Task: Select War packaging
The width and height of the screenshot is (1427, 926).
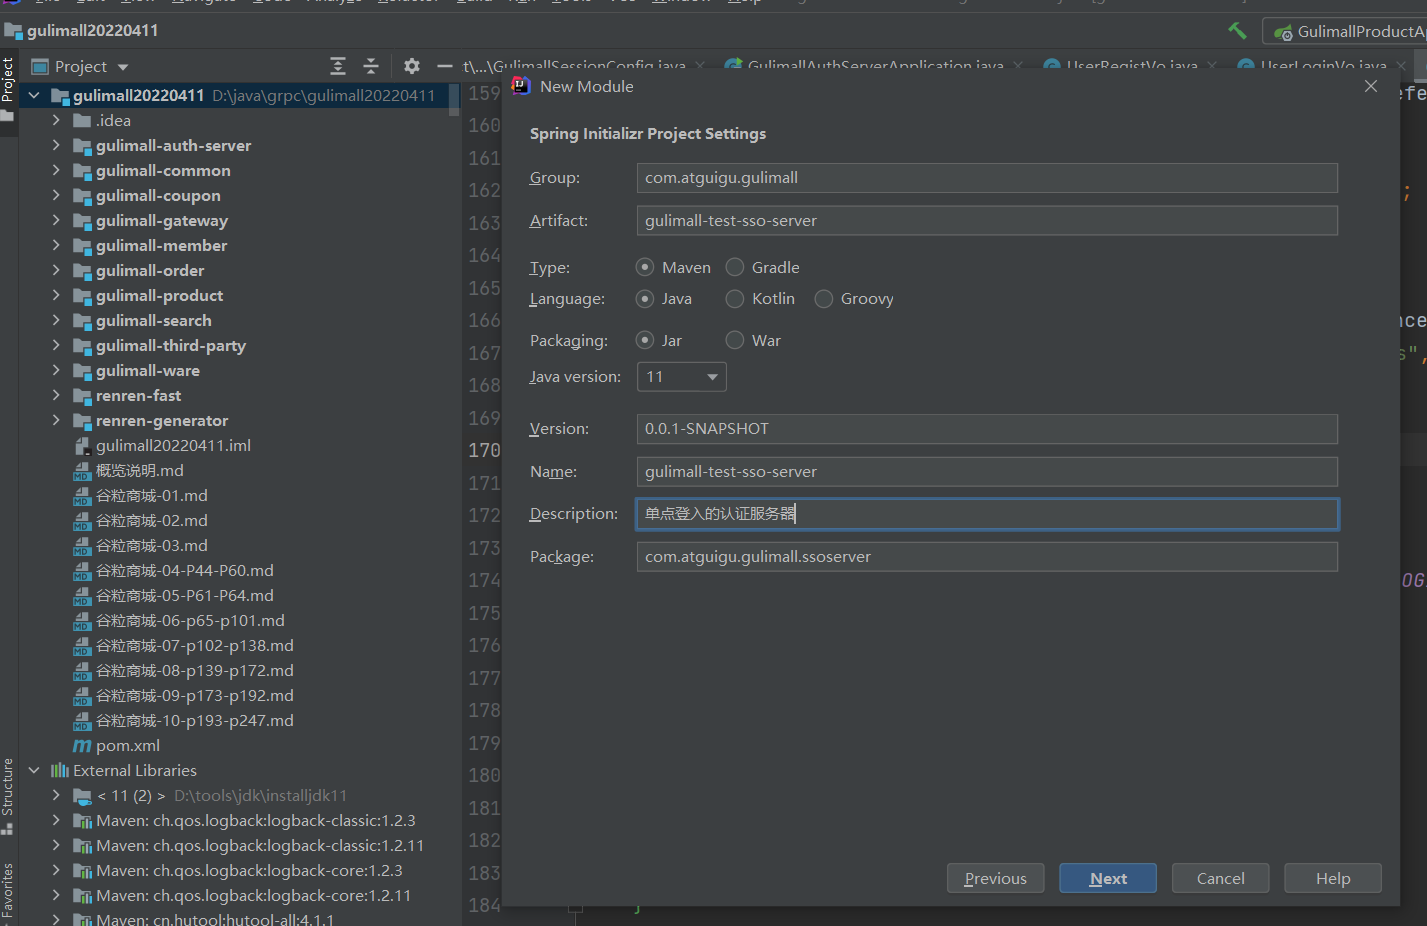Action: point(735,340)
